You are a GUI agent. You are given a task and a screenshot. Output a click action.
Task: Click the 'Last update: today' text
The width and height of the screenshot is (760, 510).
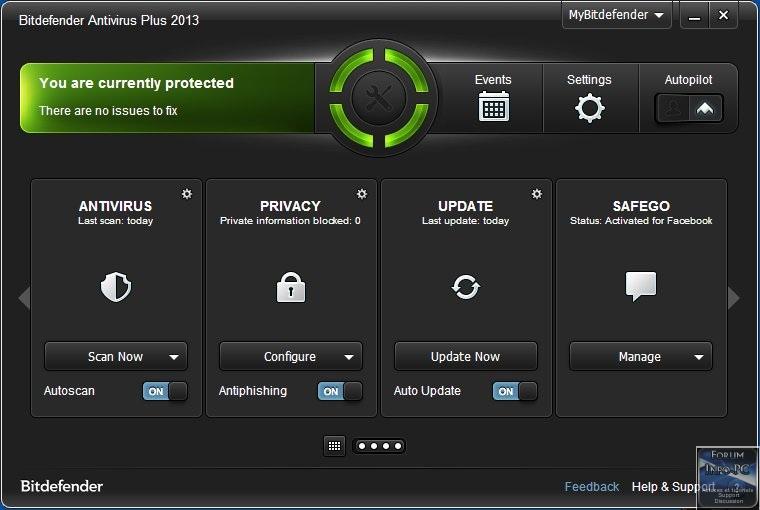click(465, 221)
